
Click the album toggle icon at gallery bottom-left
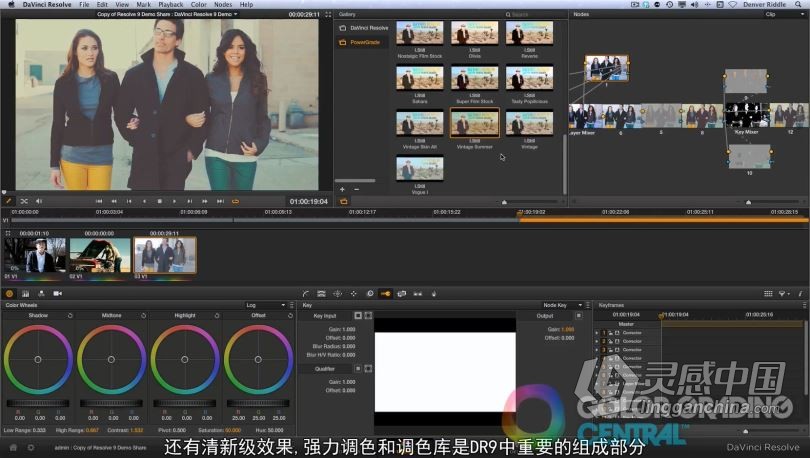(x=344, y=201)
